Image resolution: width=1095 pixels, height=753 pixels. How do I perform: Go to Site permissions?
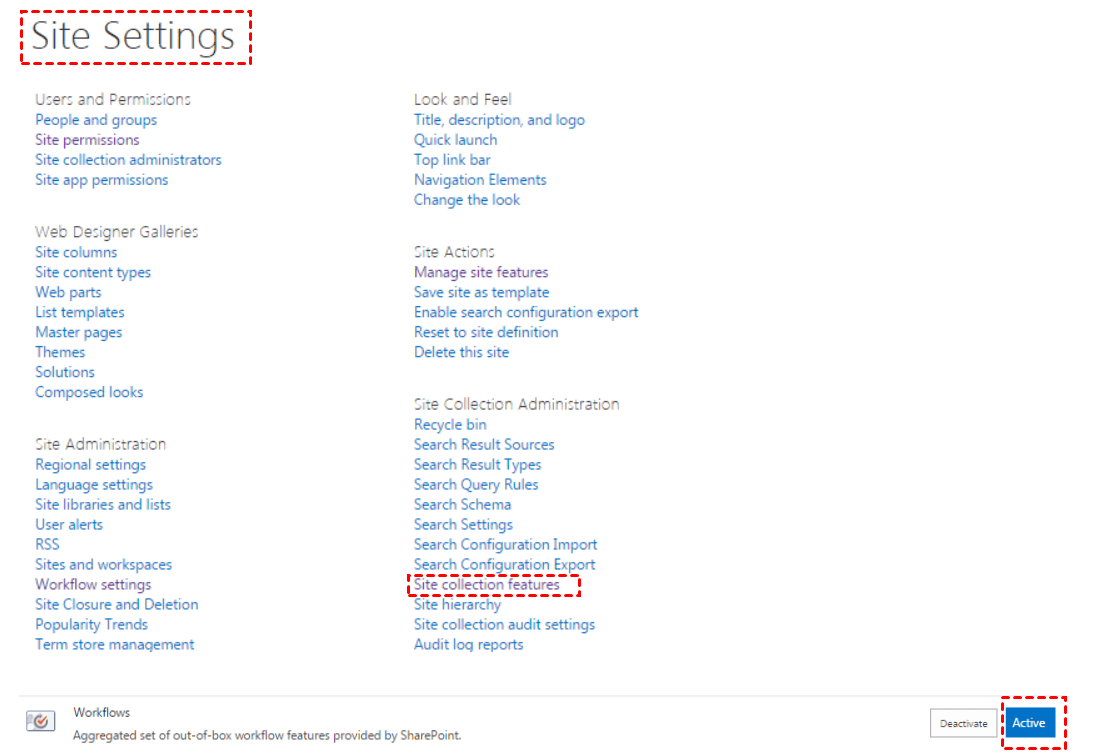coord(87,140)
